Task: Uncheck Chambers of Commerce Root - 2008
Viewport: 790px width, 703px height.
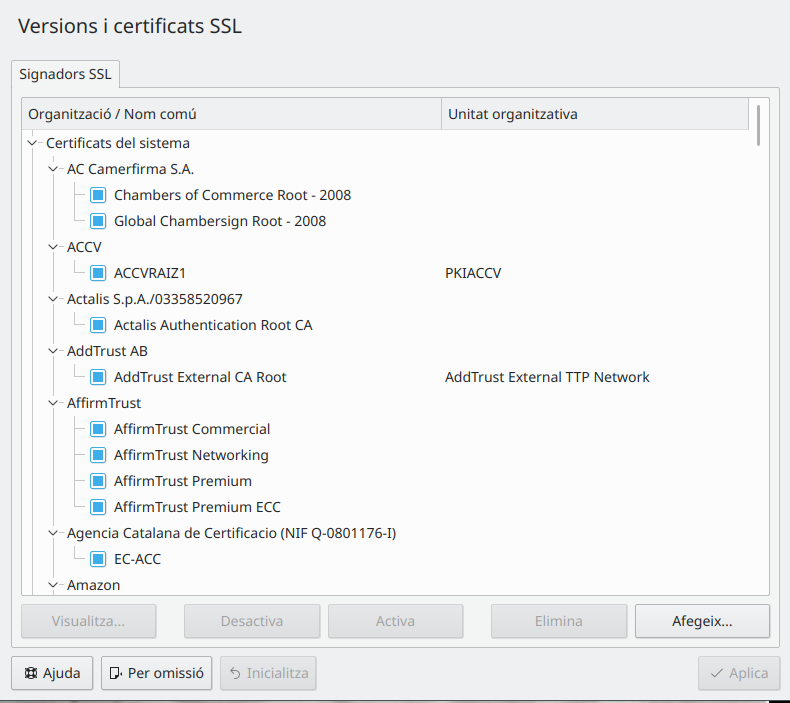Action: [x=98, y=195]
